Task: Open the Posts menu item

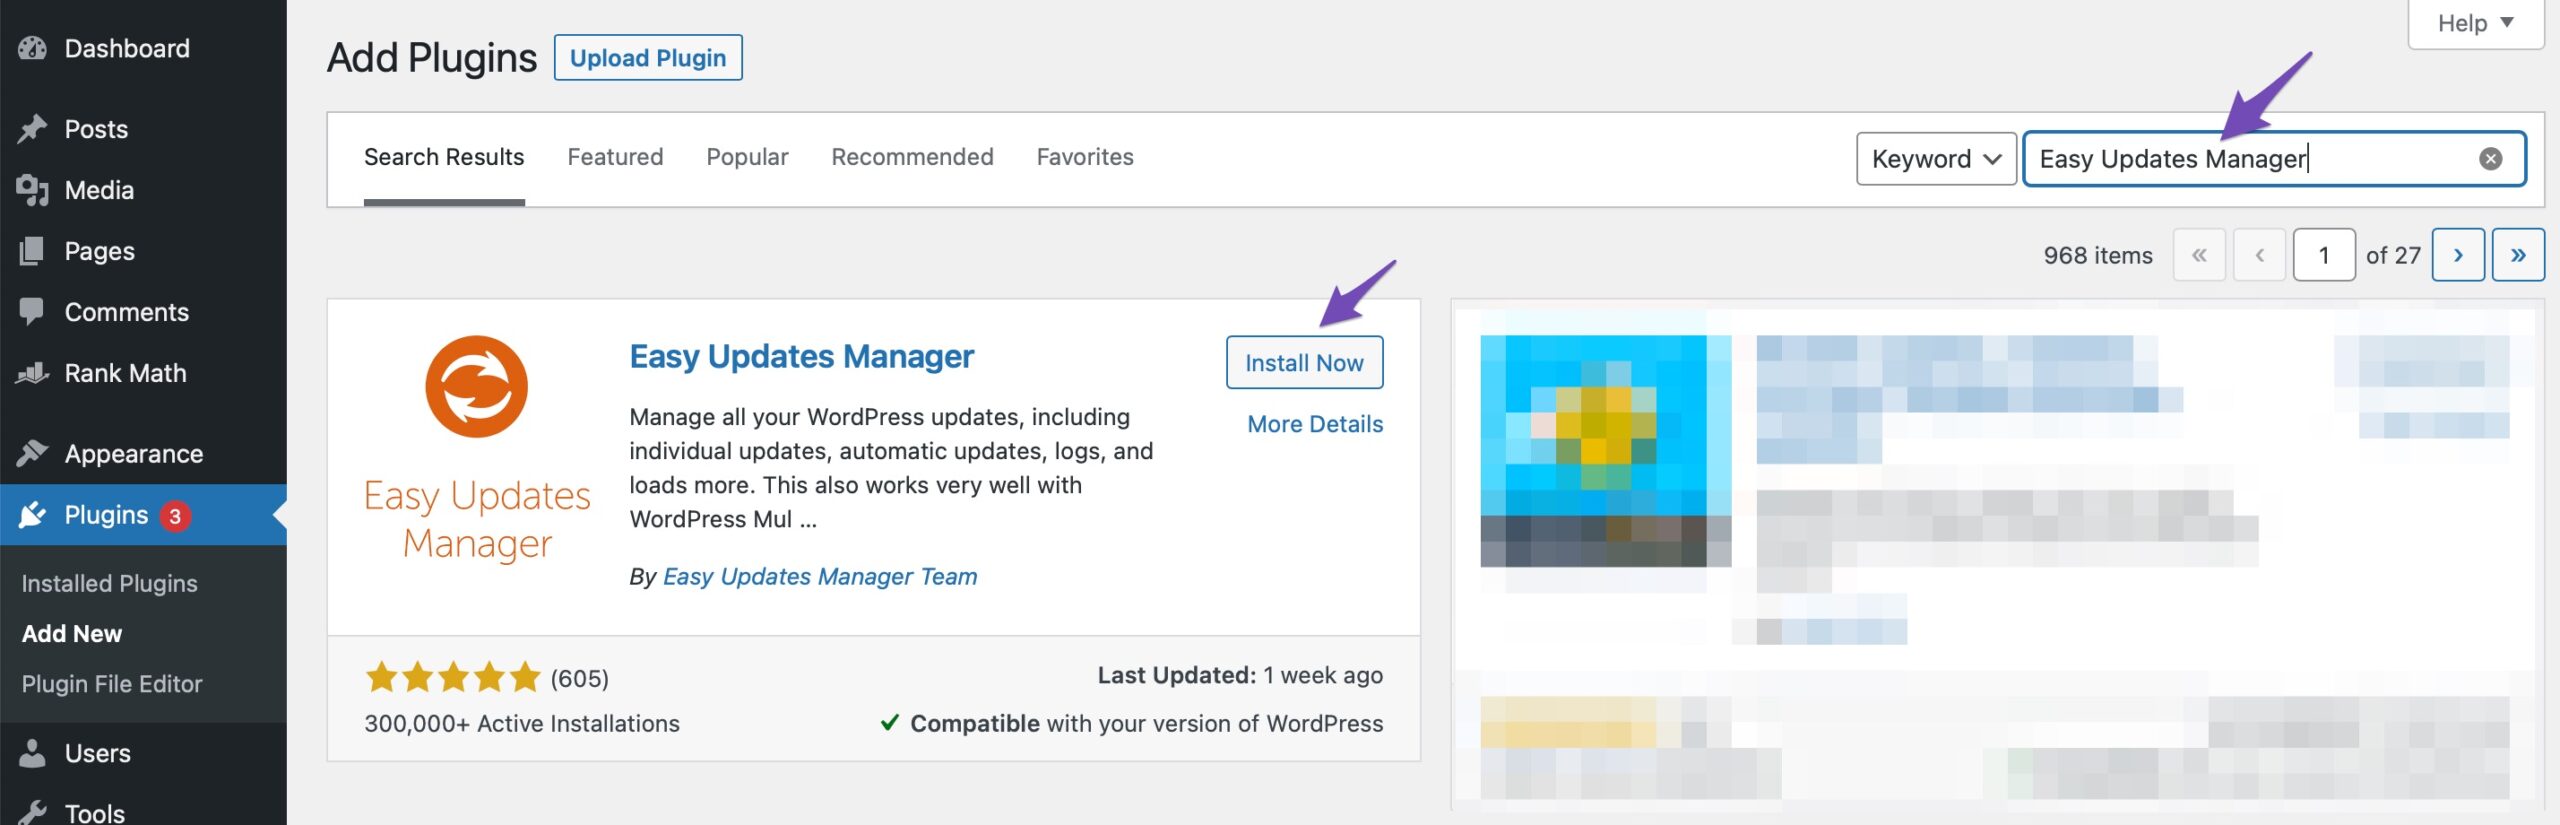Action: tap(143, 129)
